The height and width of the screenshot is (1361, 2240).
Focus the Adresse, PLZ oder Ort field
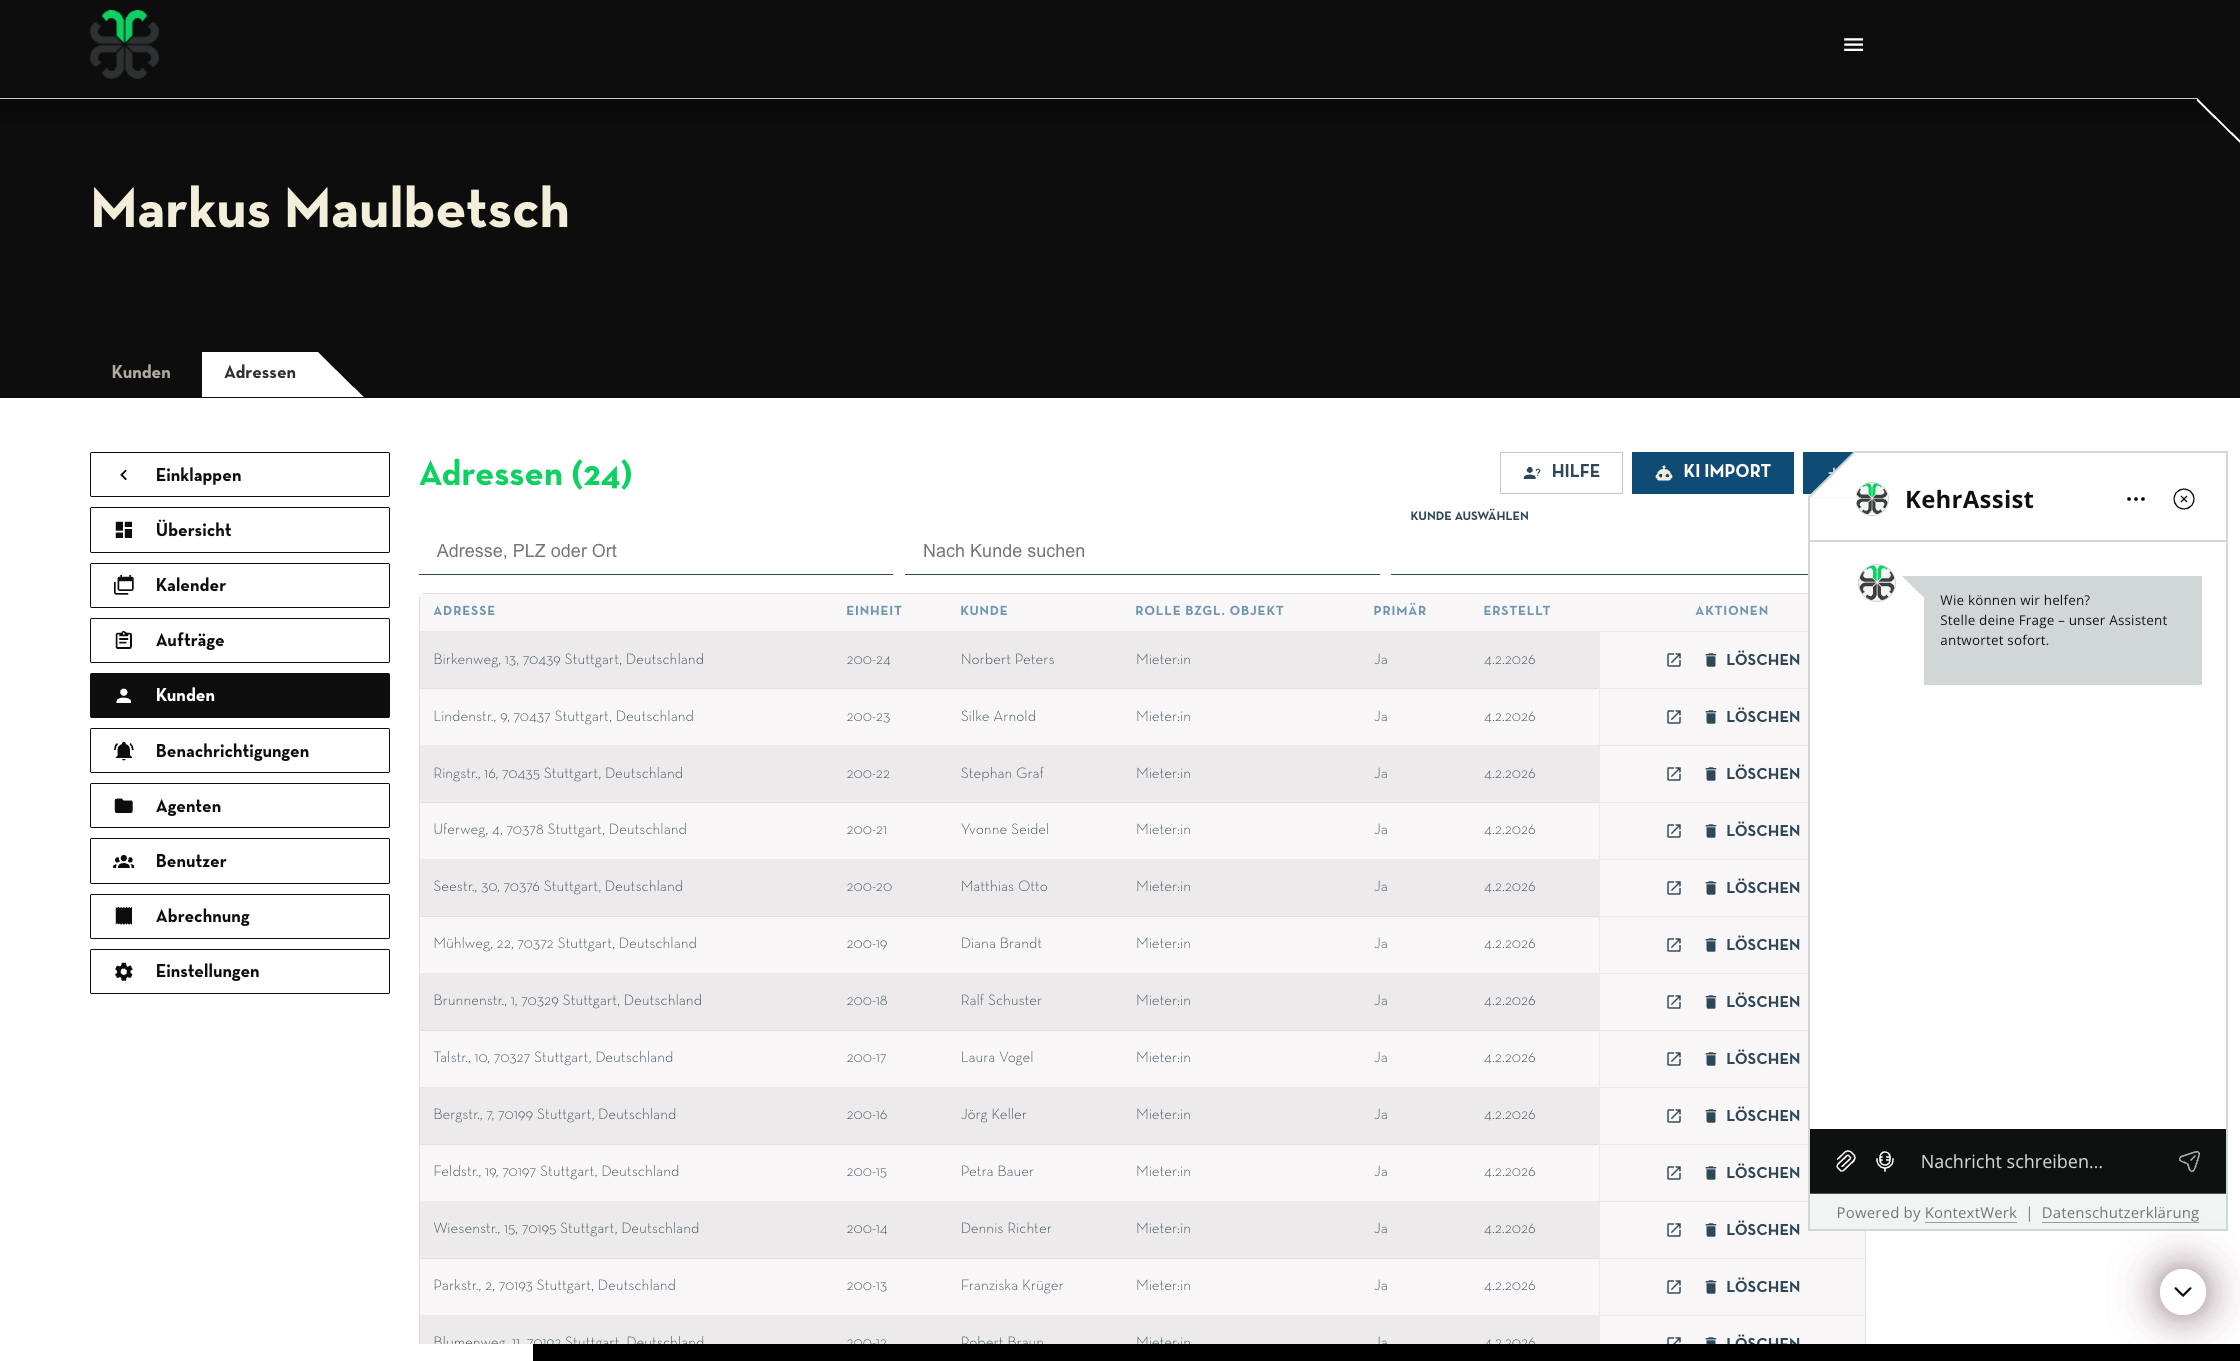(655, 551)
